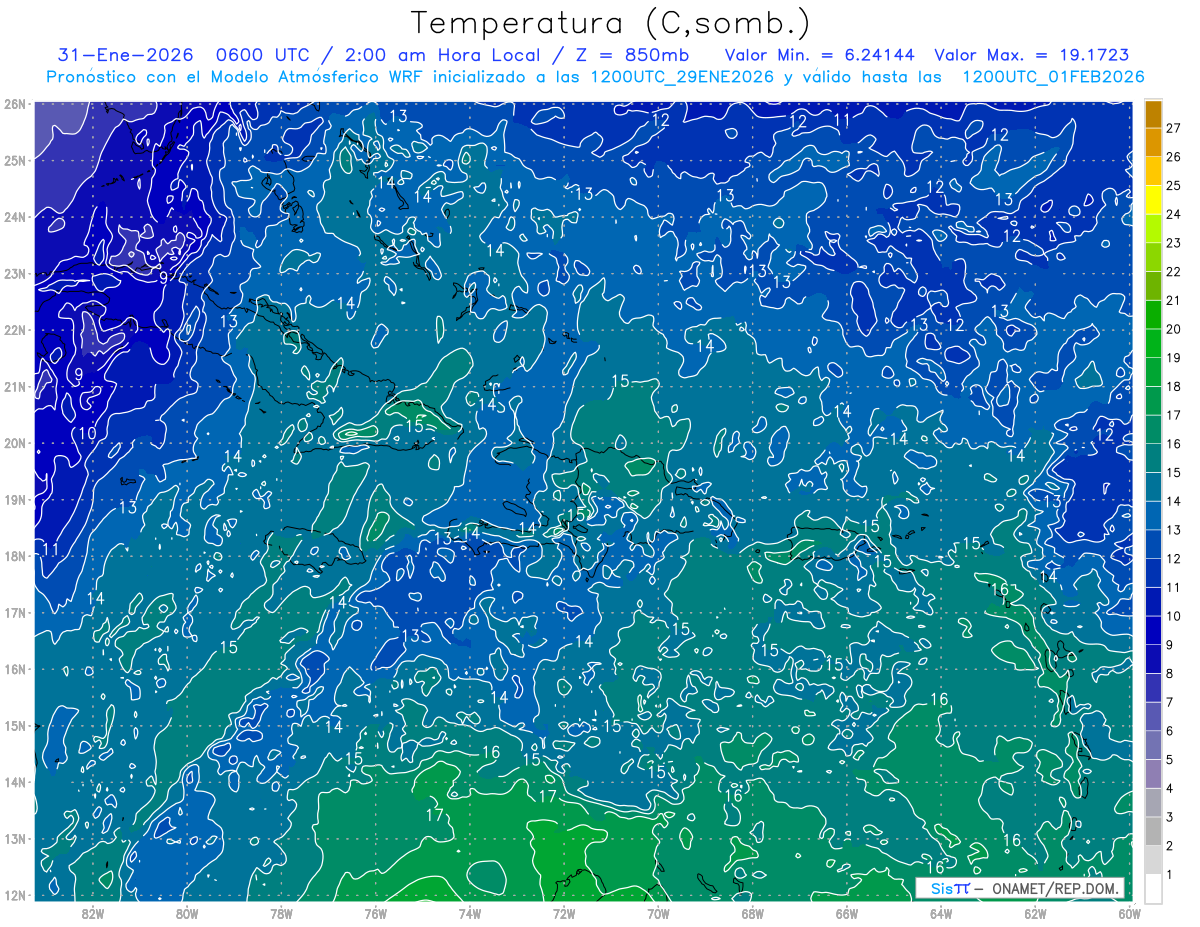Screen dimensions: 1200x927
Task: Click the title 'Temperatura (C,somb.)'
Action: click(611, 24)
